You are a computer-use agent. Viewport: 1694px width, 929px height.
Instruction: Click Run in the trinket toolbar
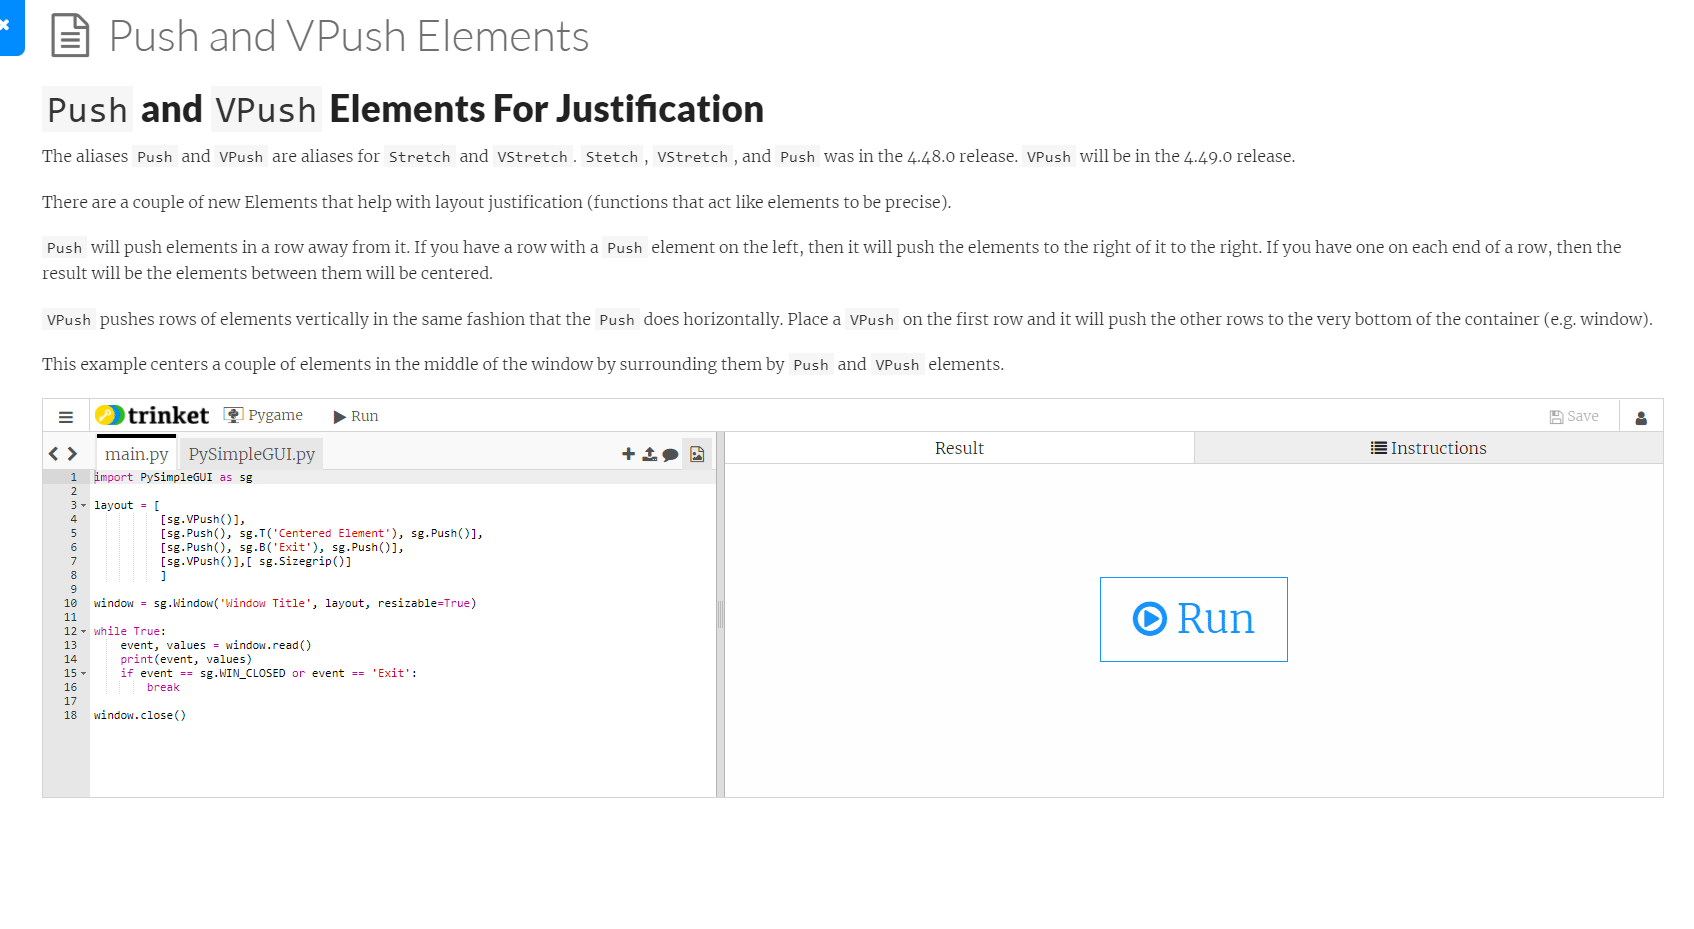(356, 416)
